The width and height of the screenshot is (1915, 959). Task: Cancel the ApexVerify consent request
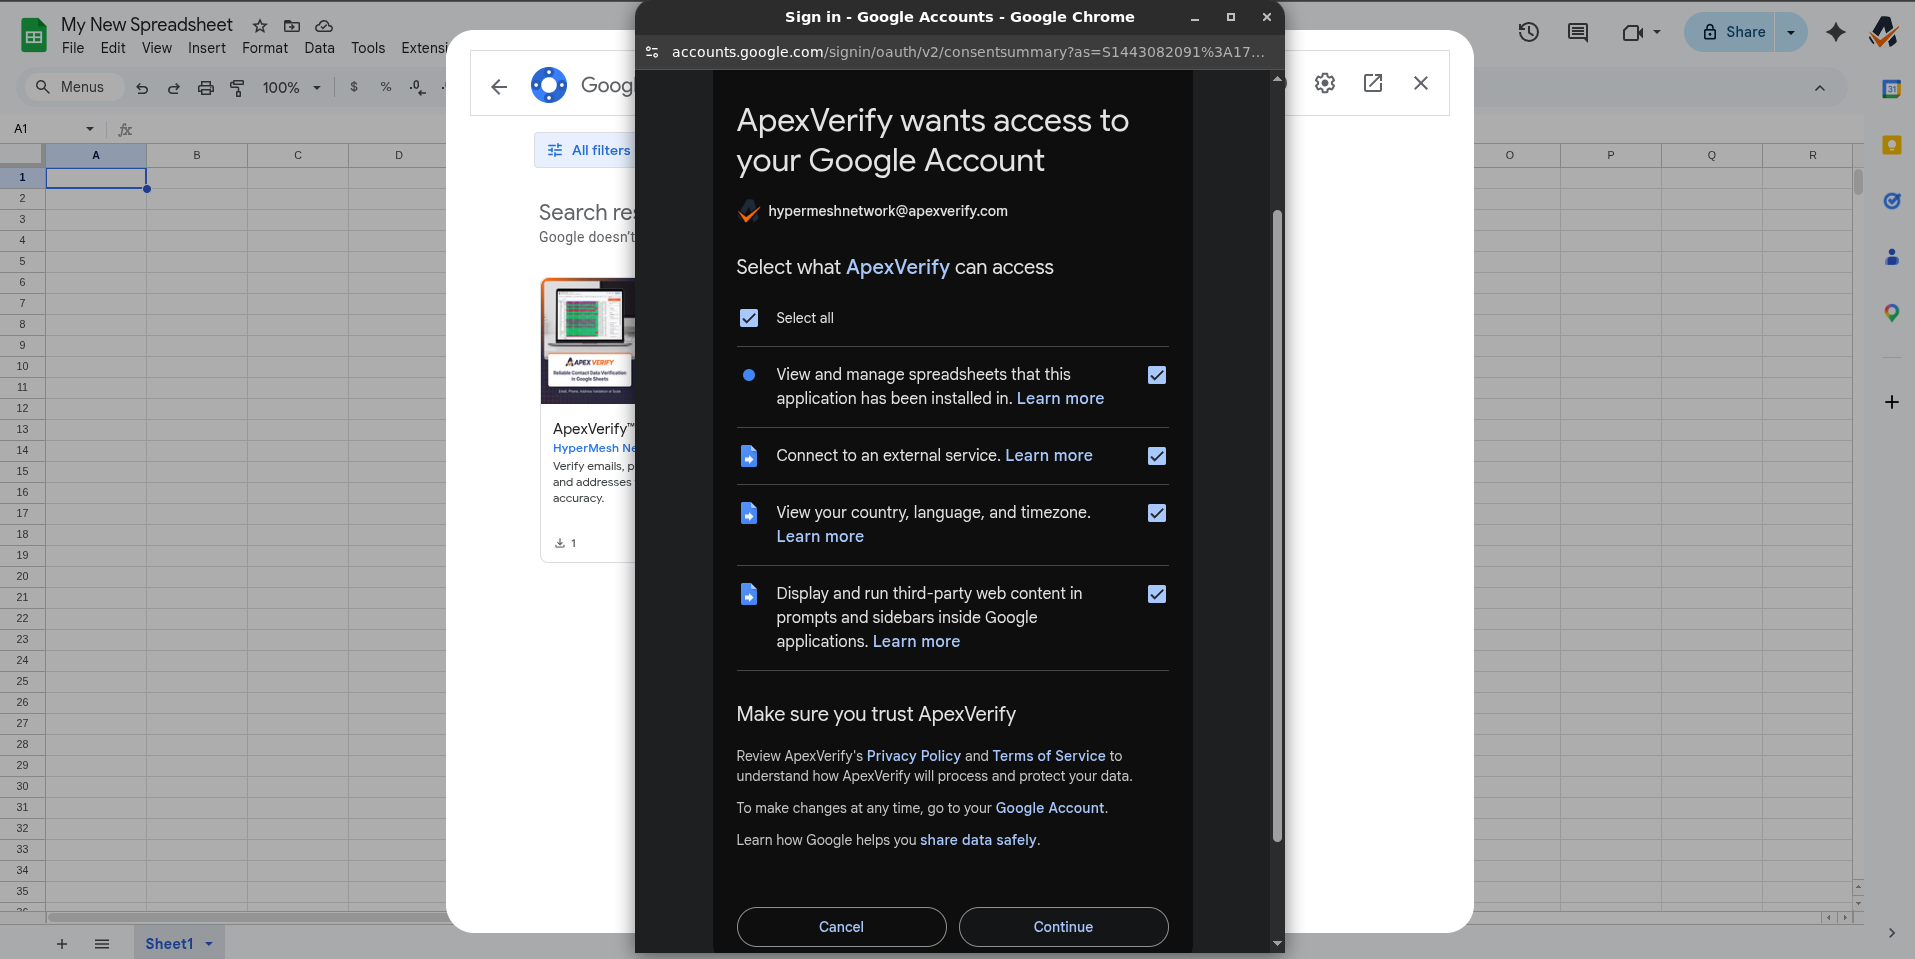[x=841, y=927]
